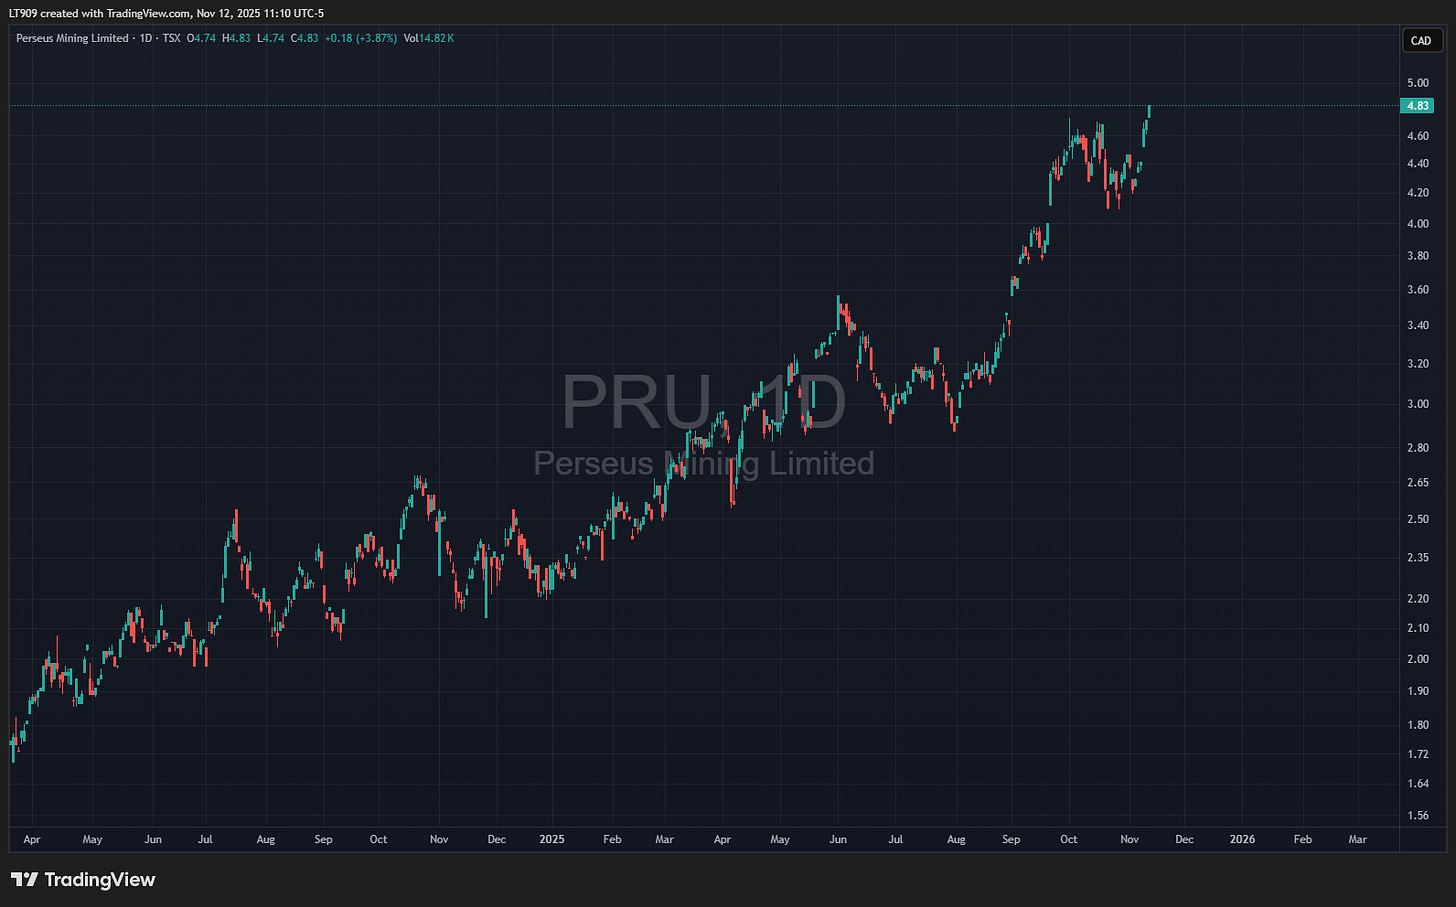Click the 2.80 price axis label

[1418, 448]
